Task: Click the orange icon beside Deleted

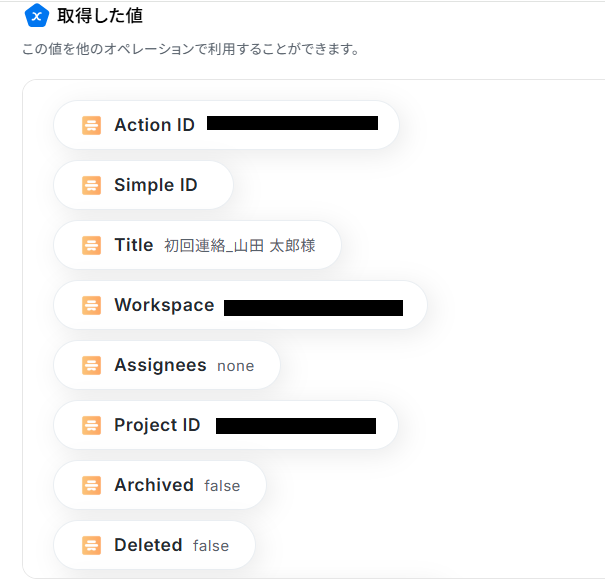Action: 91,545
